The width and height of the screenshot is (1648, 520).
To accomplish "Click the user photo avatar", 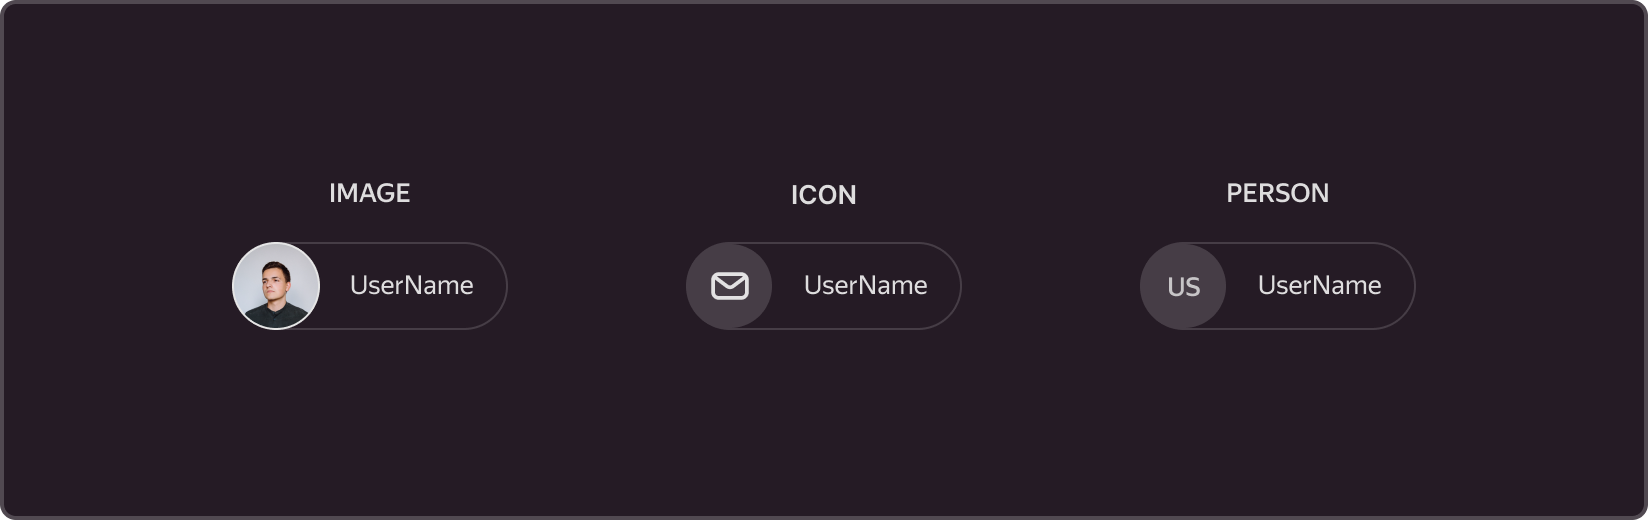I will [276, 286].
